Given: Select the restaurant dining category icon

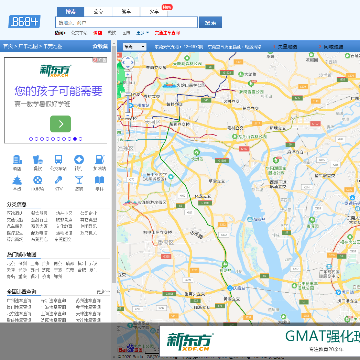Looking at the screenshot, I should [38, 160].
